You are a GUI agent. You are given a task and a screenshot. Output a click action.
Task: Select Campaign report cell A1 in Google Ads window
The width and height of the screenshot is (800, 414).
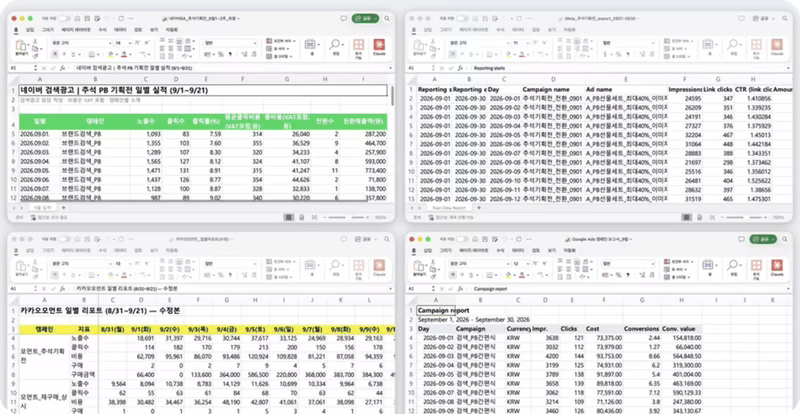click(436, 310)
